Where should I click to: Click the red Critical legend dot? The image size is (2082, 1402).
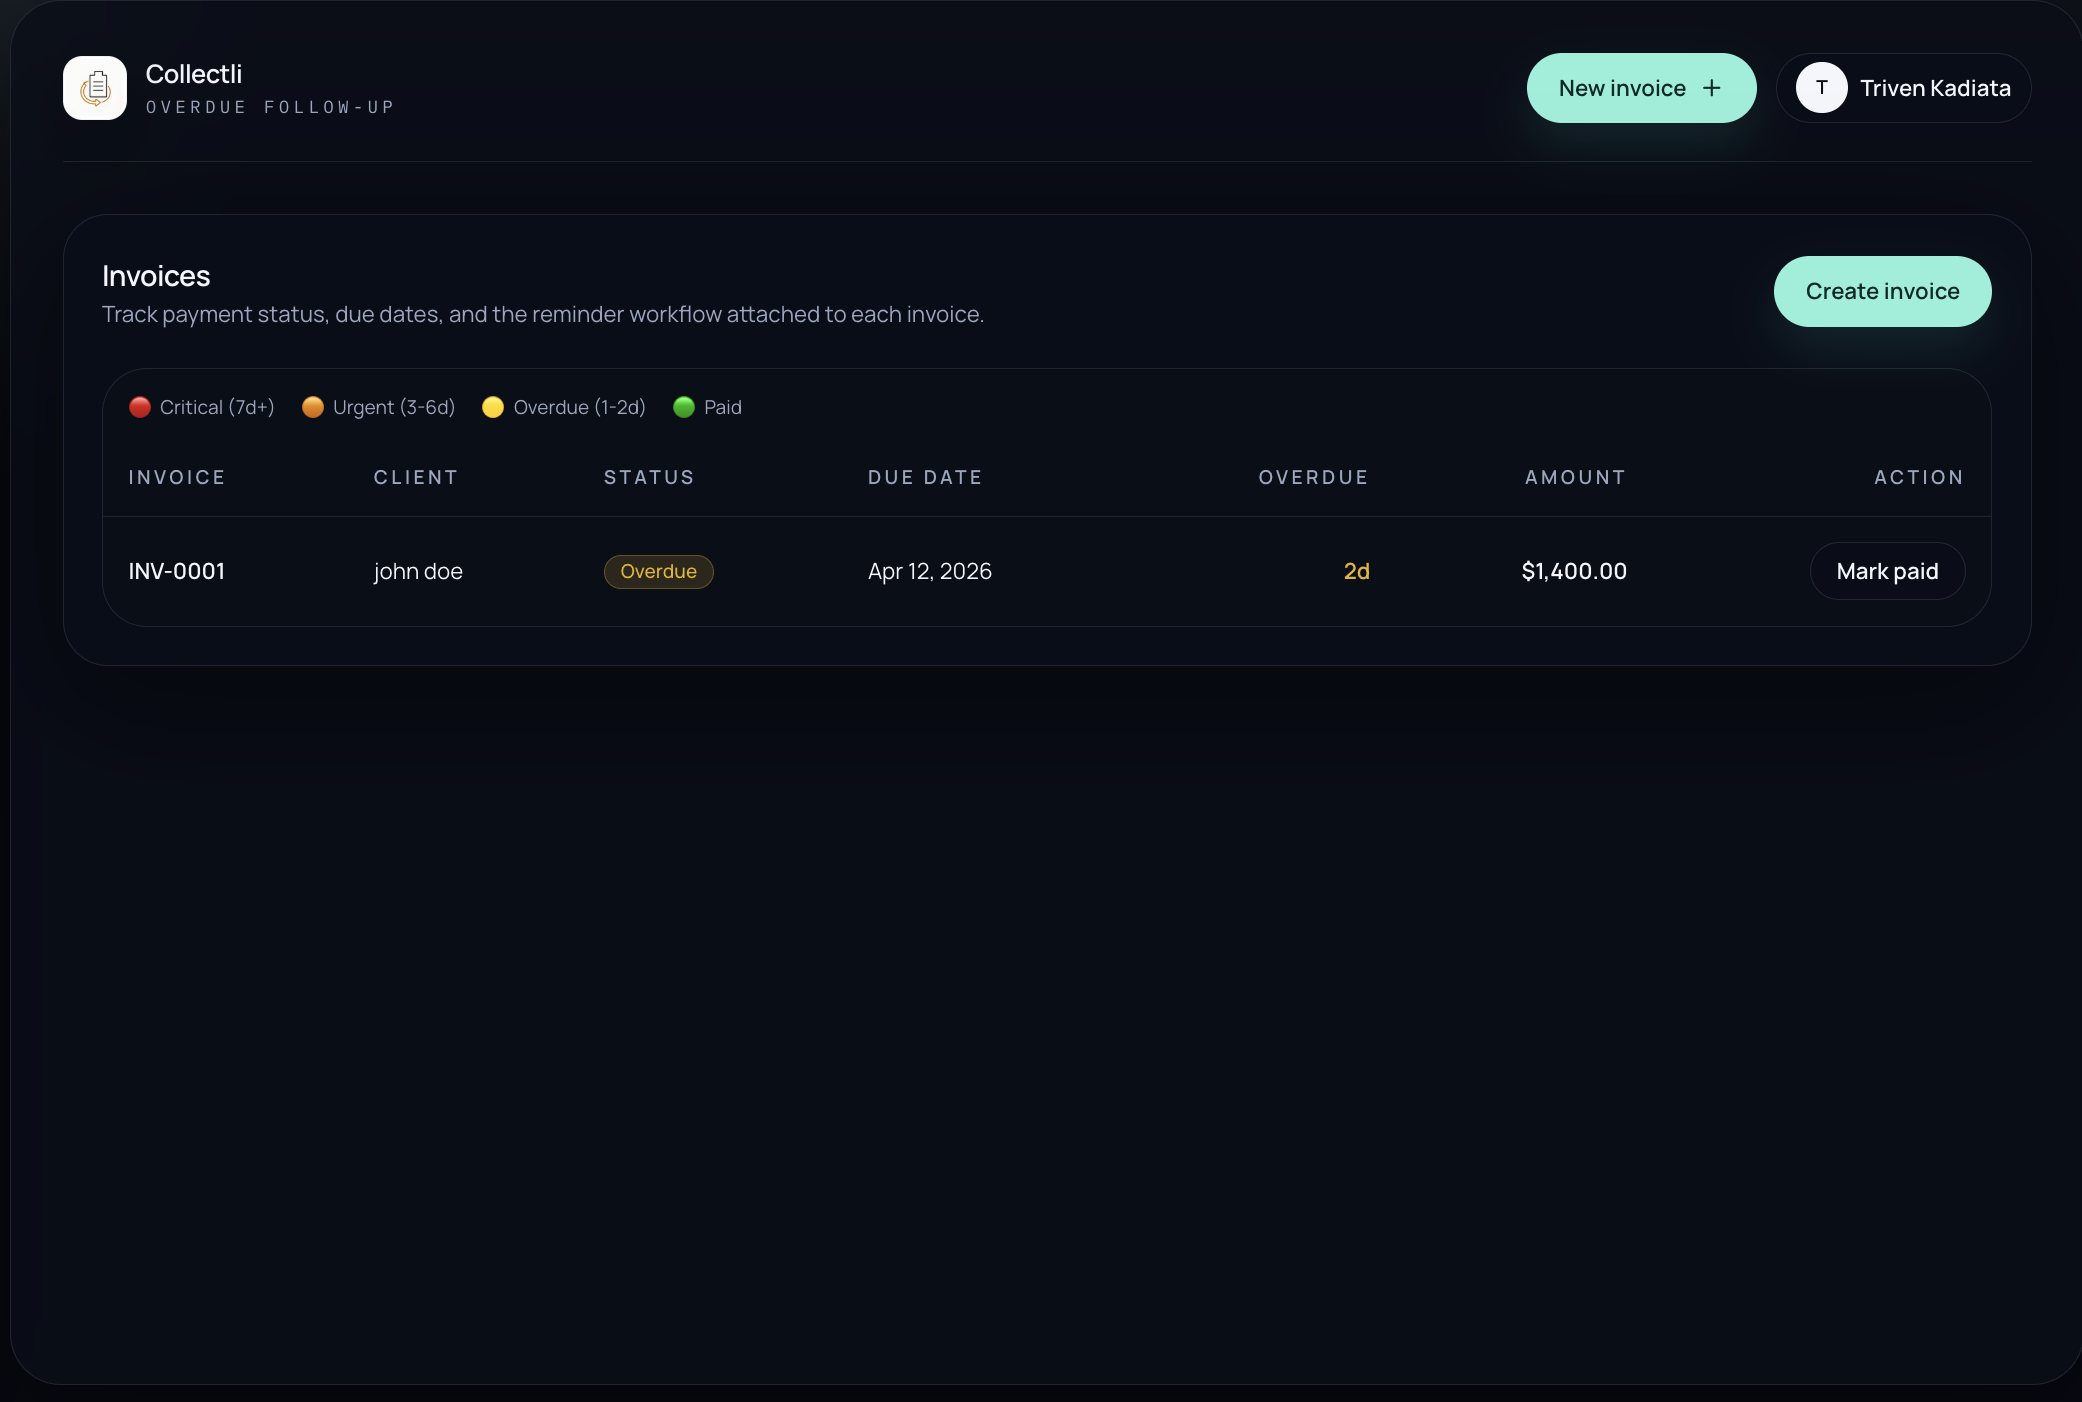click(140, 407)
